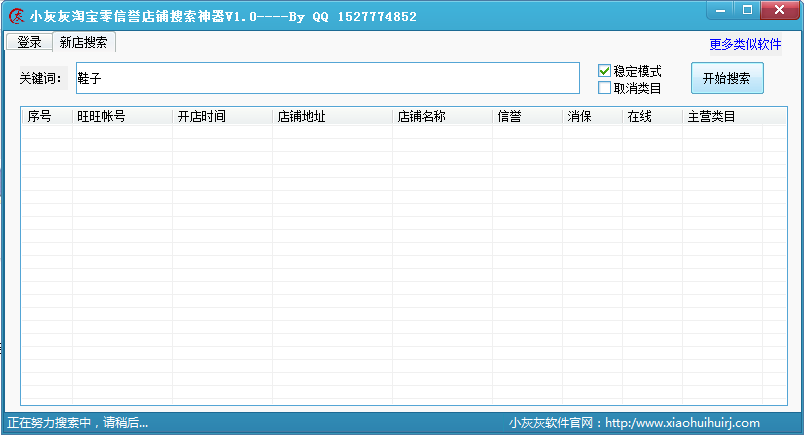Enable the 取消类目 checkbox
Image resolution: width=804 pixels, height=435 pixels.
[605, 88]
